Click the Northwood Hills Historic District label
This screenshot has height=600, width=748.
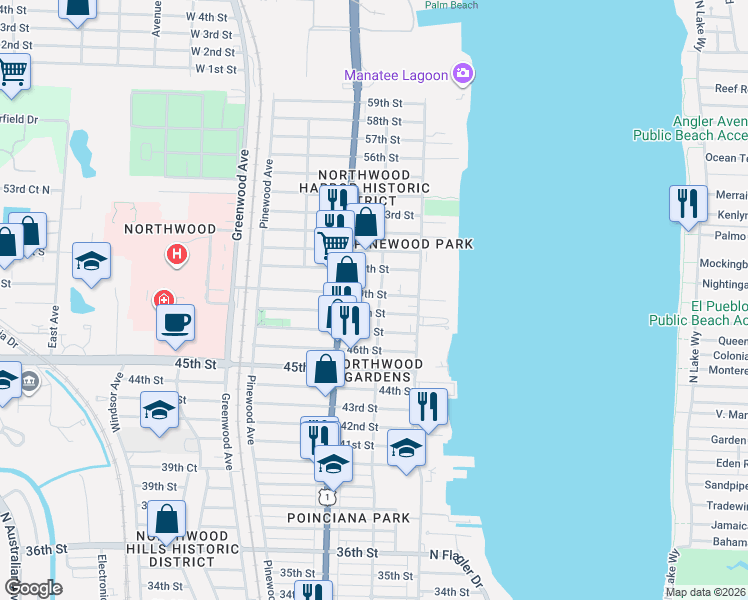click(x=182, y=549)
